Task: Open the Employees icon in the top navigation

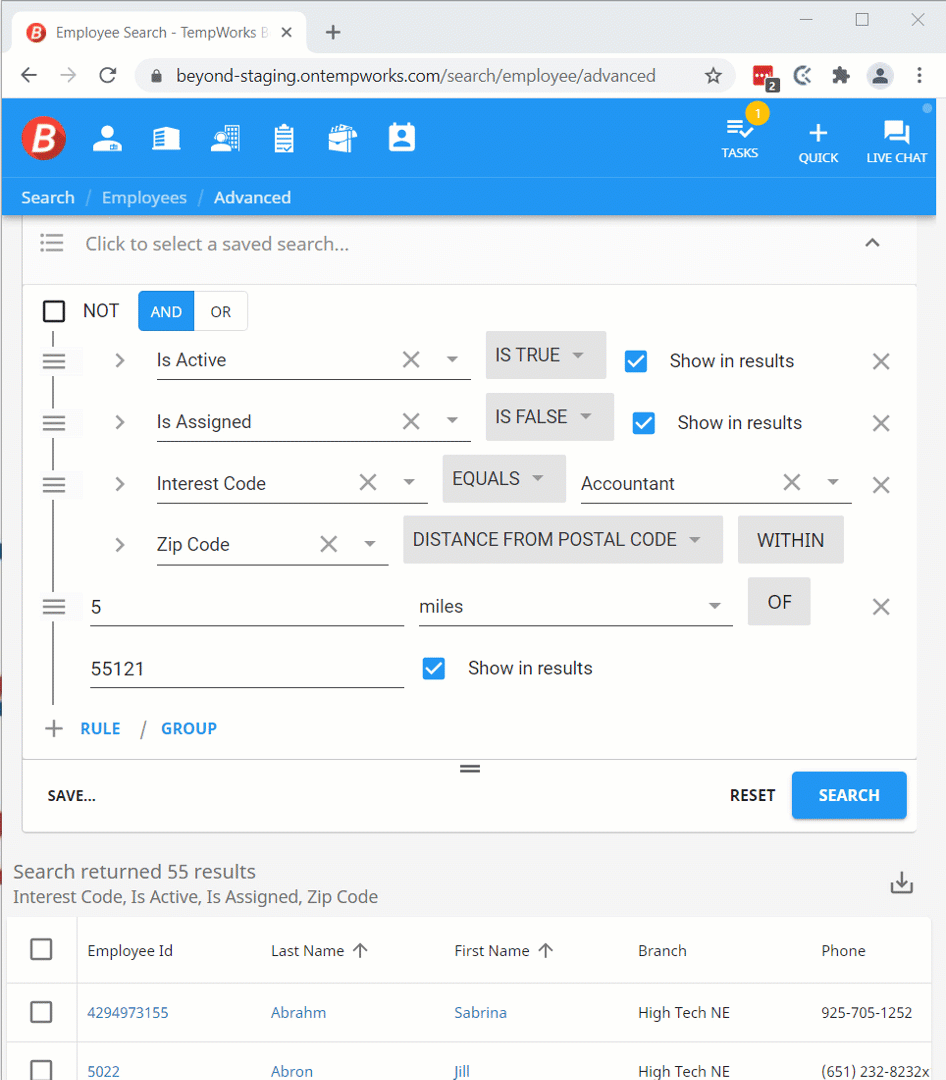Action: (x=107, y=138)
